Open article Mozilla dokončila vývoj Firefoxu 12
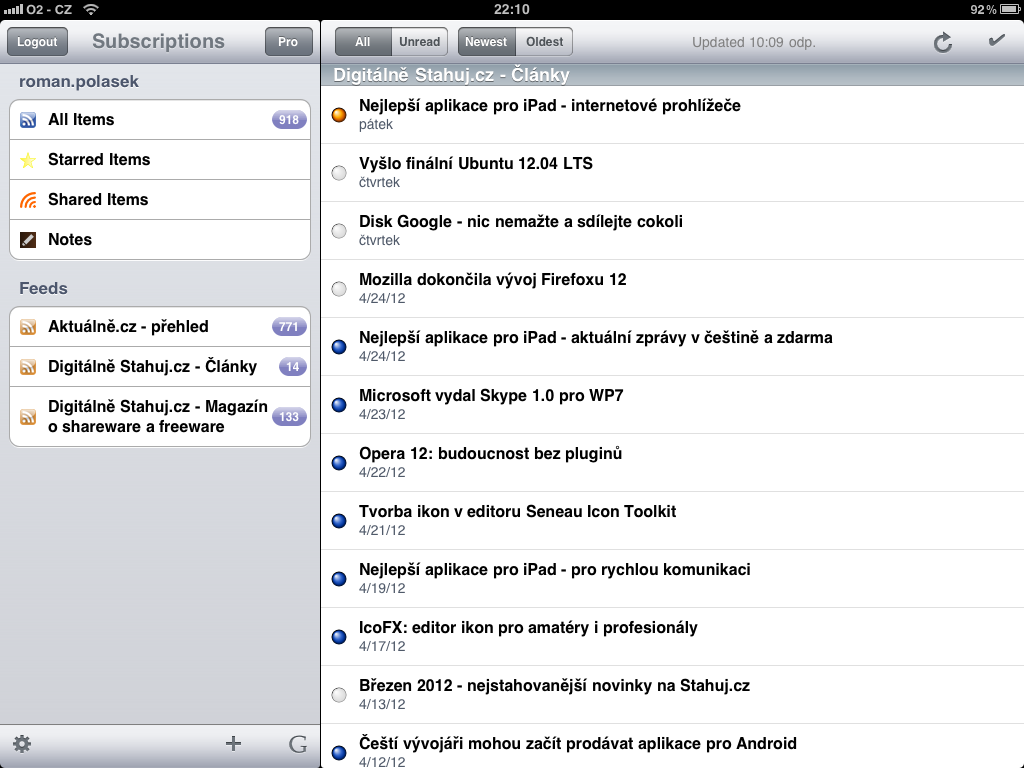1024x768 pixels. pyautogui.click(x=673, y=289)
